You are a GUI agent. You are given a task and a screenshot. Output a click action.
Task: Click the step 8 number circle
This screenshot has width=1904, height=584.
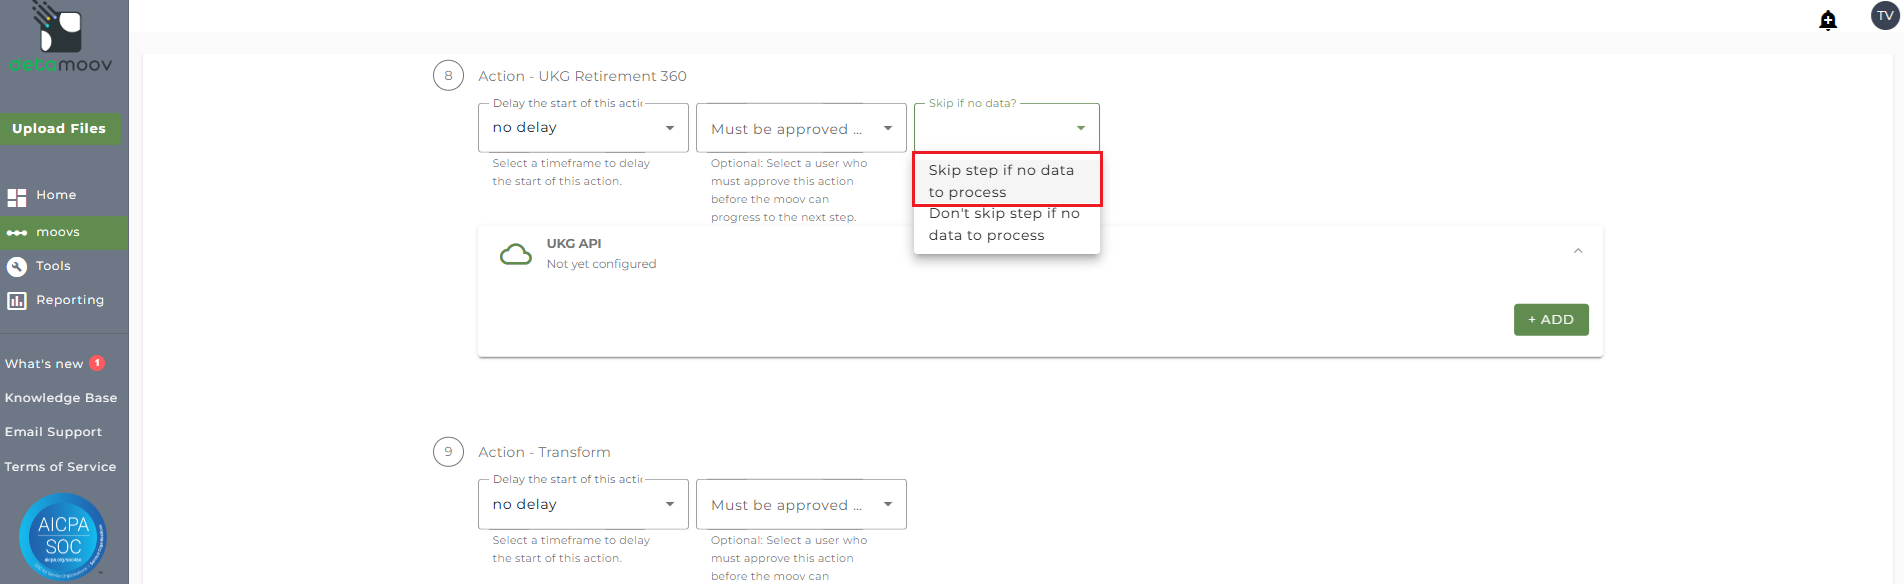point(448,75)
